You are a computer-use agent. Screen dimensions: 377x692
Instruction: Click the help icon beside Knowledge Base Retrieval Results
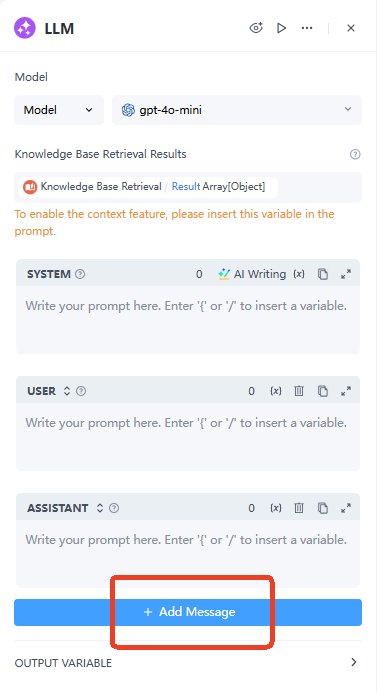click(x=355, y=154)
